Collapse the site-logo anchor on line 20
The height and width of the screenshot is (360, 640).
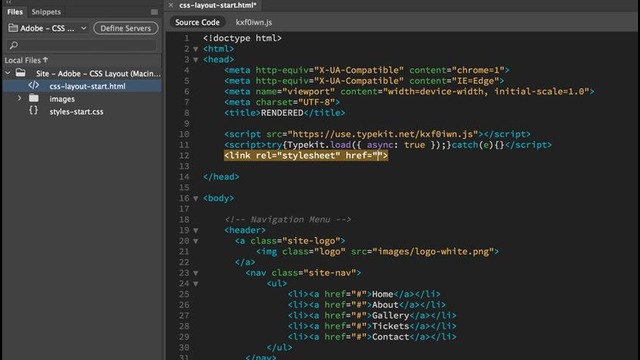click(196, 241)
